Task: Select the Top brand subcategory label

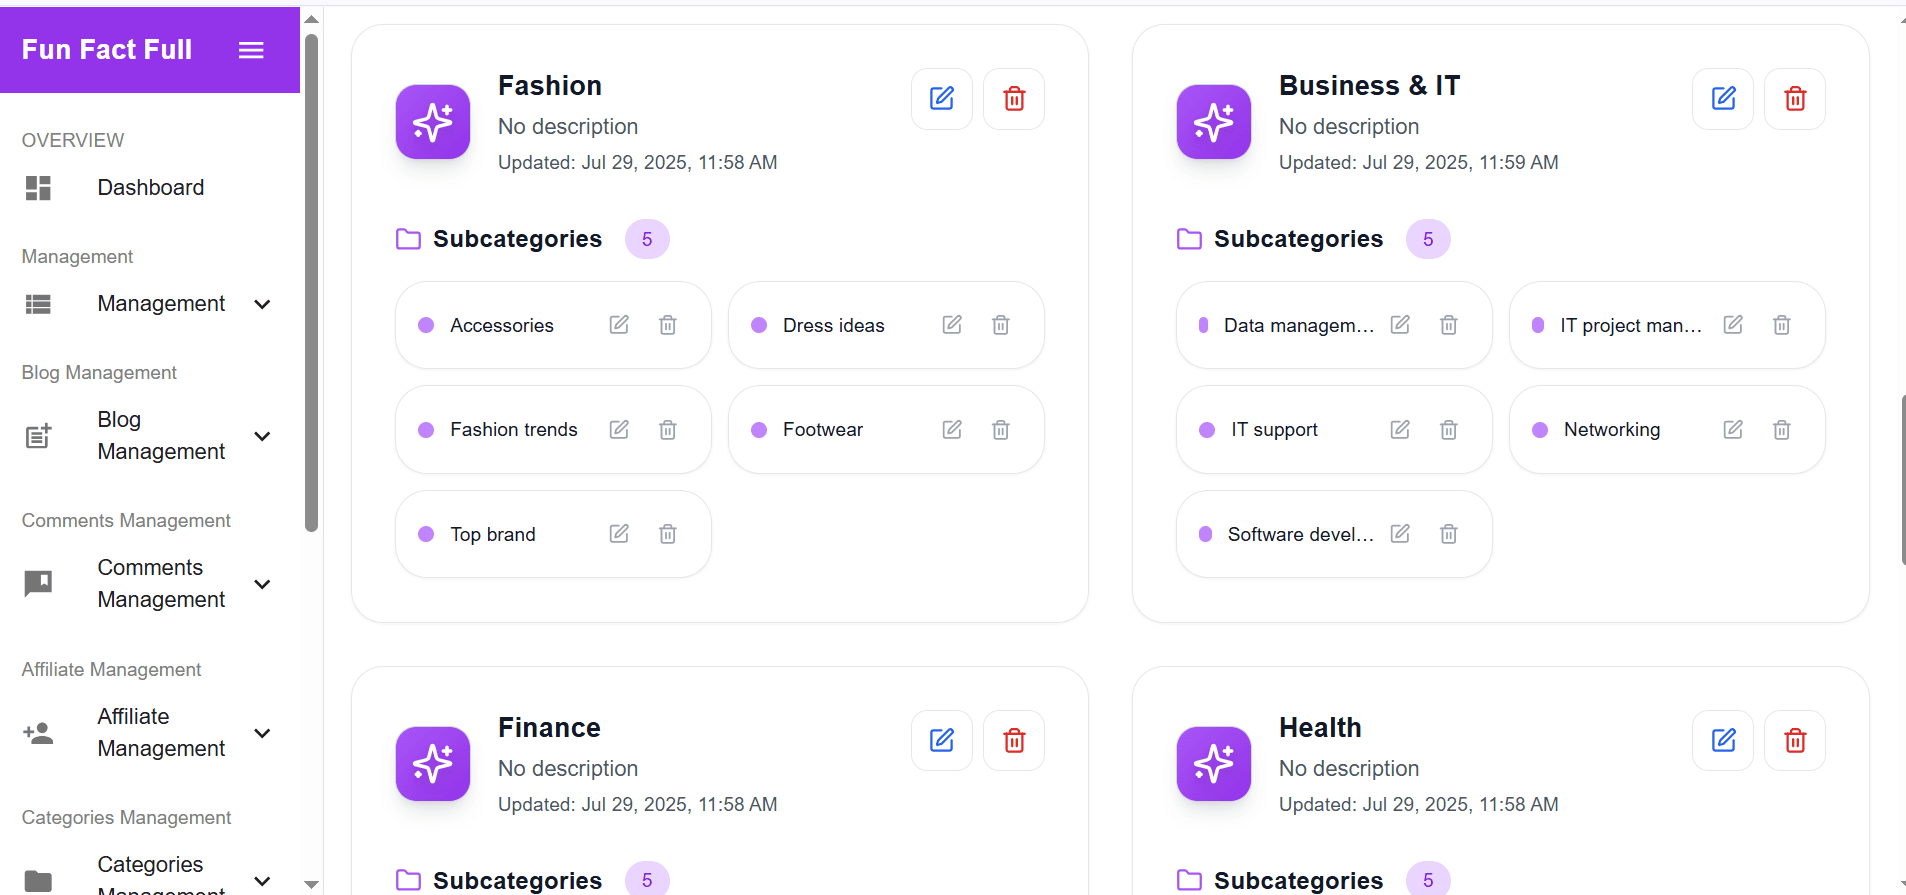Action: click(x=493, y=534)
